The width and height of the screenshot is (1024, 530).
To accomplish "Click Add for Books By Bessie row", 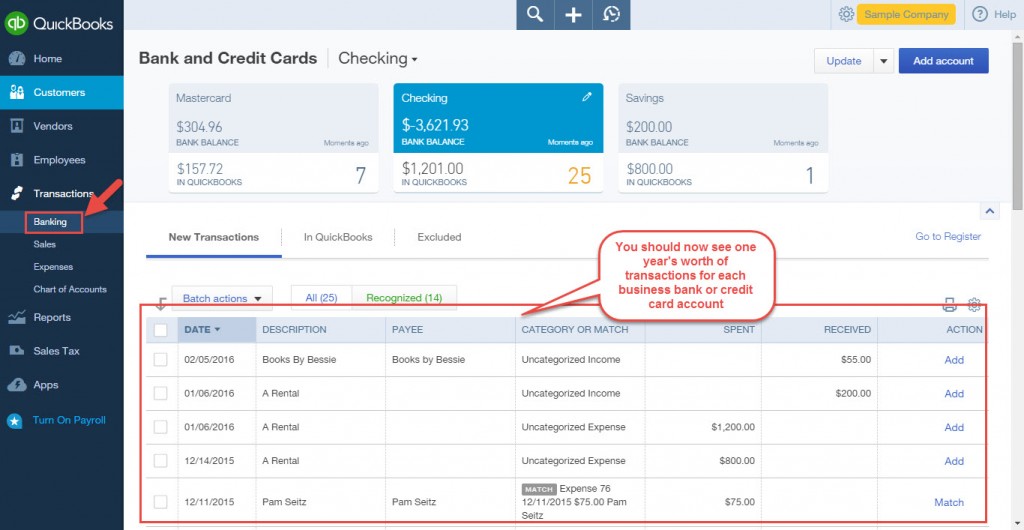I will click(953, 360).
